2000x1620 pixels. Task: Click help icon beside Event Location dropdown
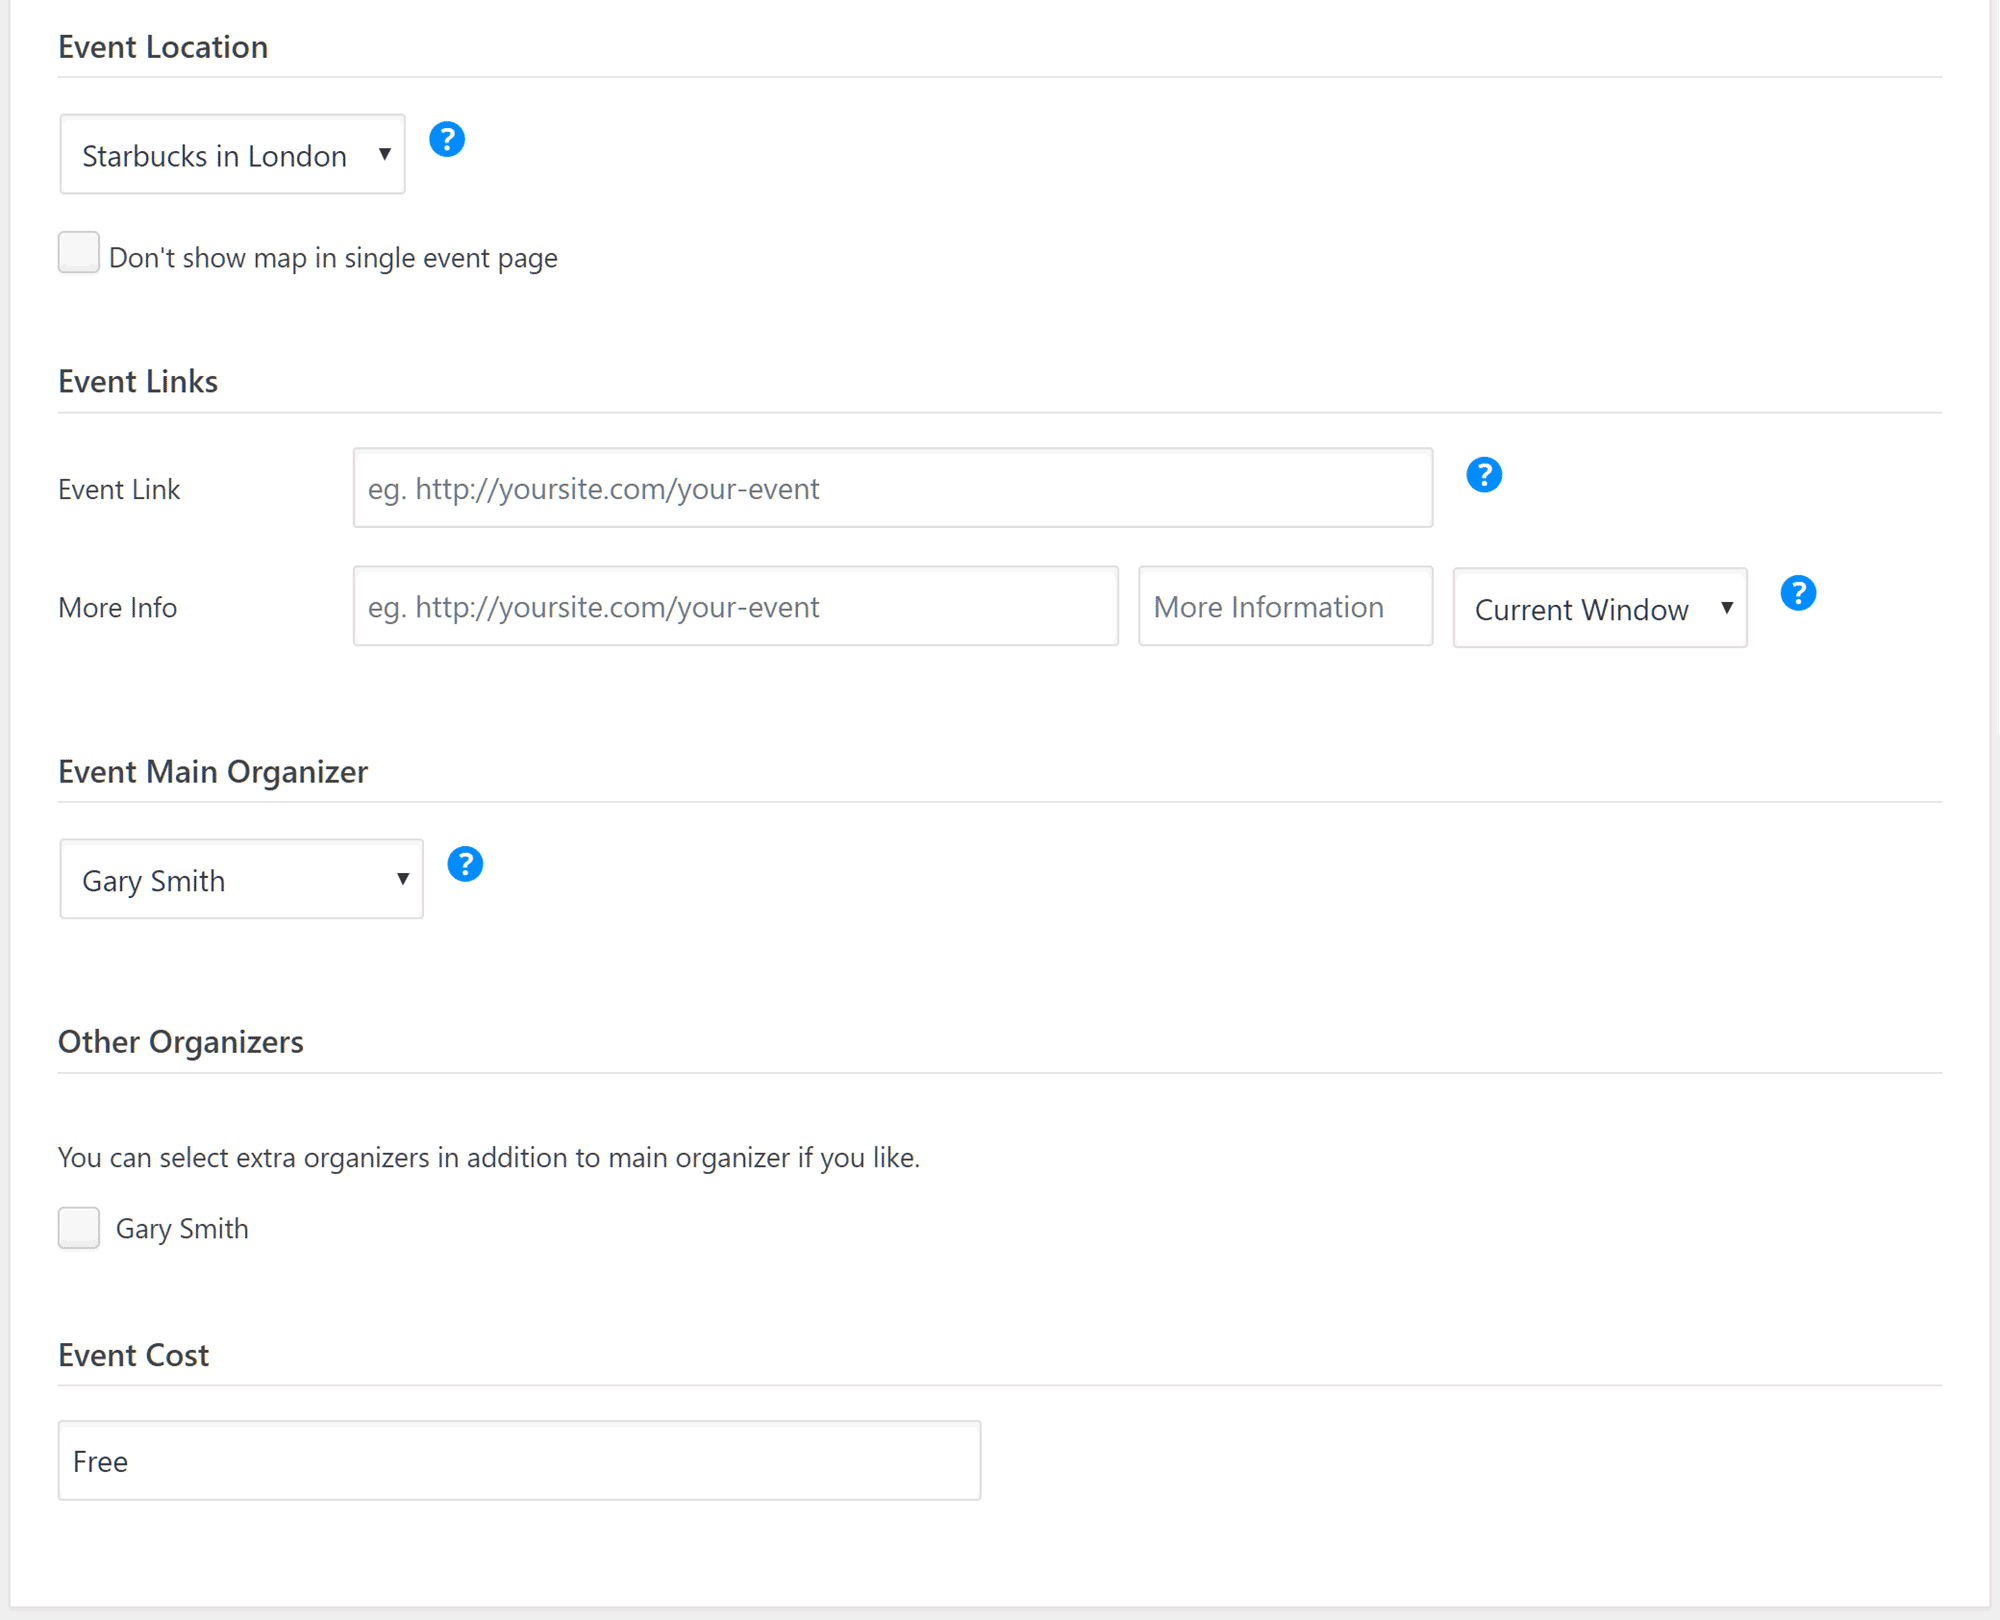[x=447, y=139]
